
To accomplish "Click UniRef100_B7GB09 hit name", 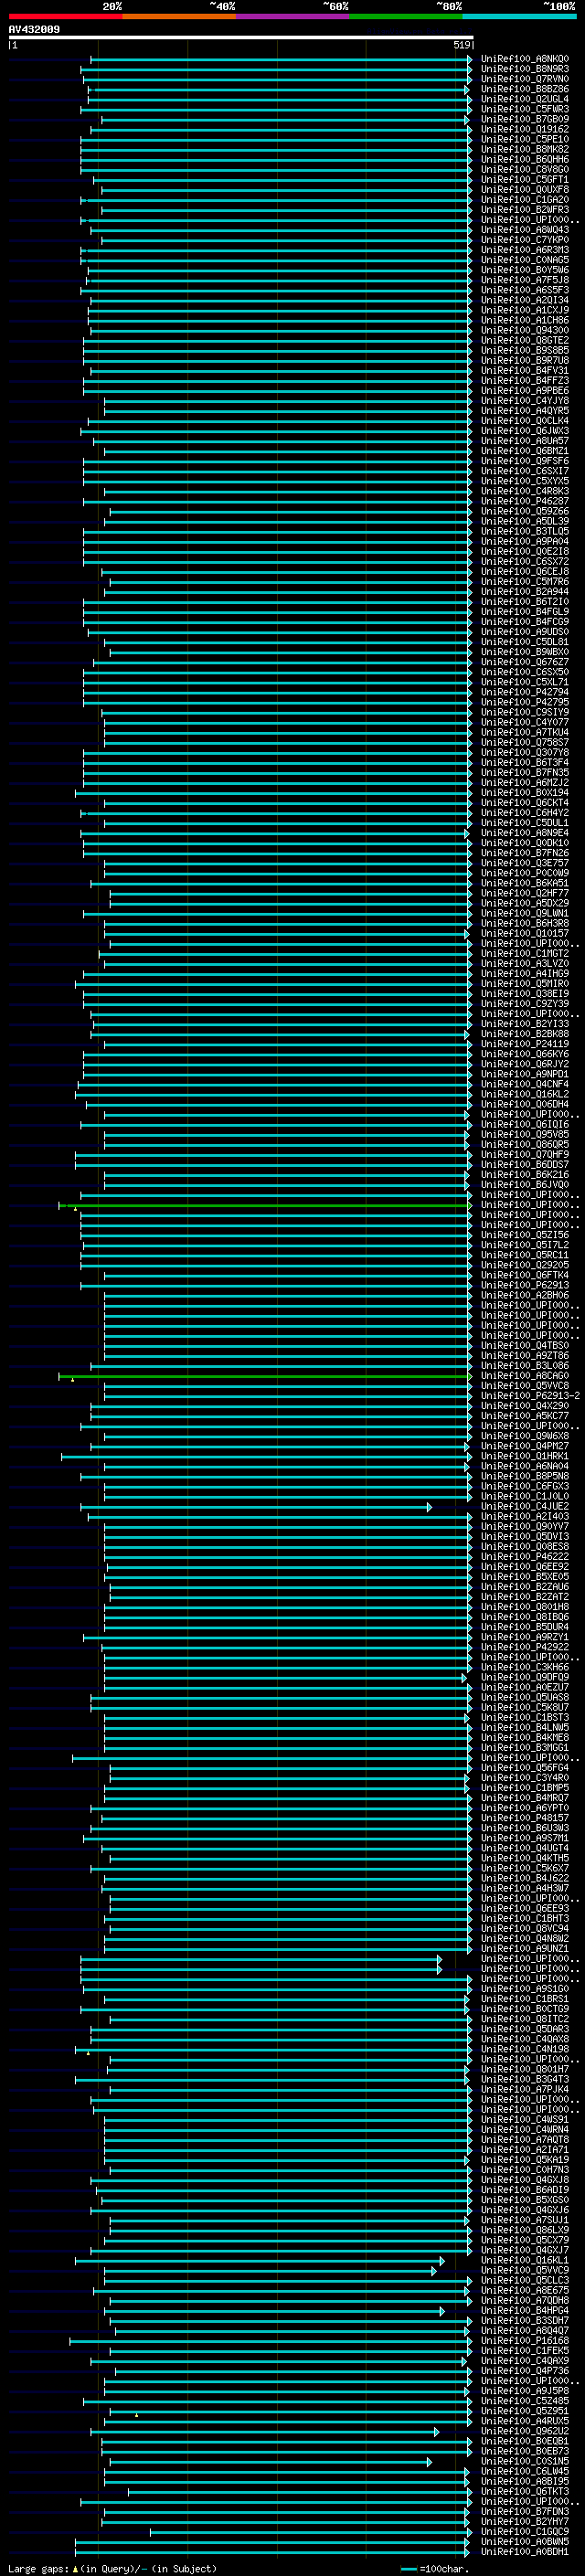I will [x=524, y=119].
